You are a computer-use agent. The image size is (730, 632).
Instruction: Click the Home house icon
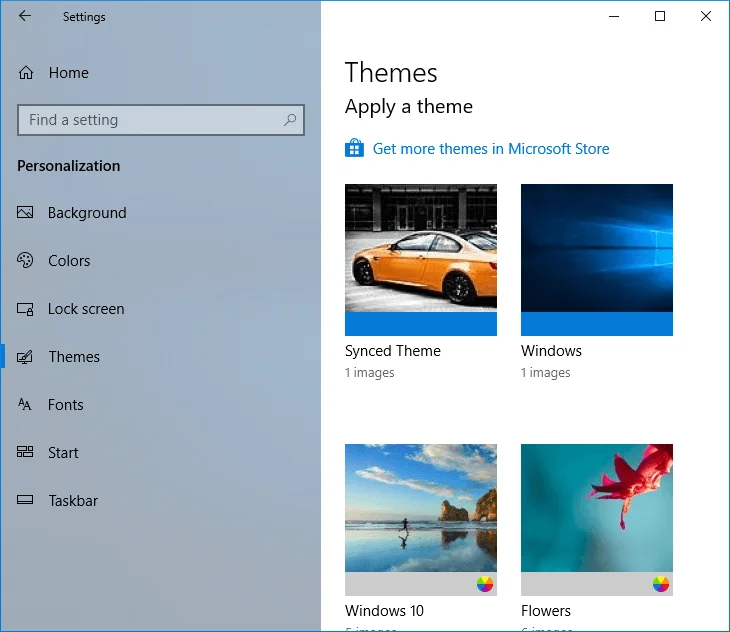point(26,73)
